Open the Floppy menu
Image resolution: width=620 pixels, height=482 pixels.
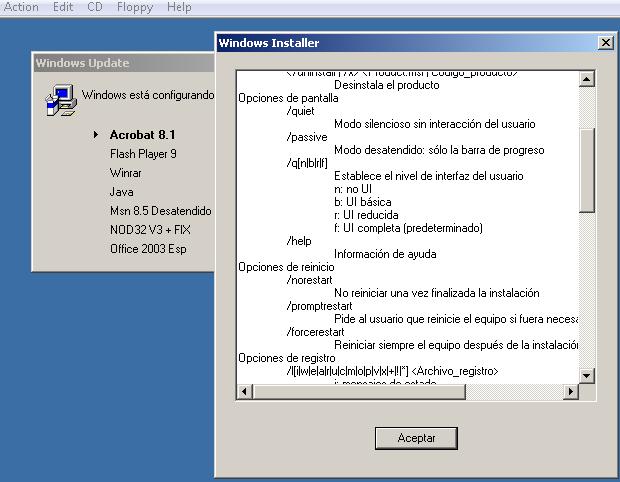134,7
